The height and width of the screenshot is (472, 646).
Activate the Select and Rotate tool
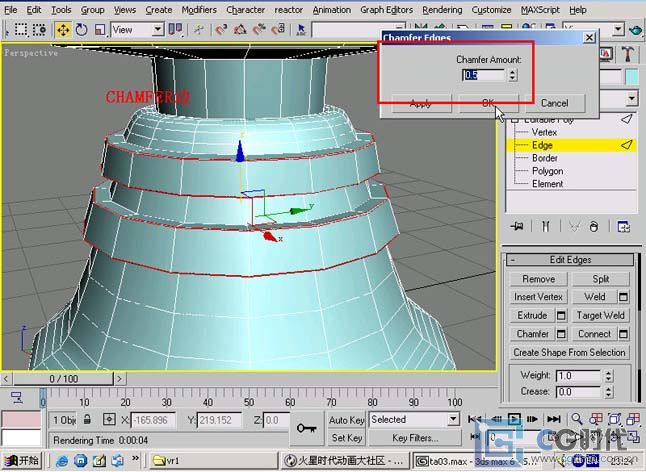pos(82,30)
